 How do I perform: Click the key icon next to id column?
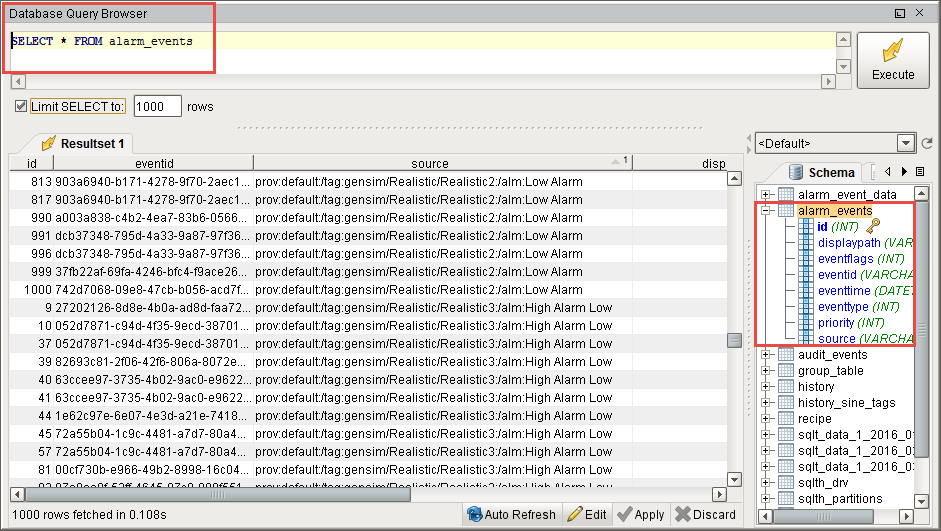coord(872,227)
